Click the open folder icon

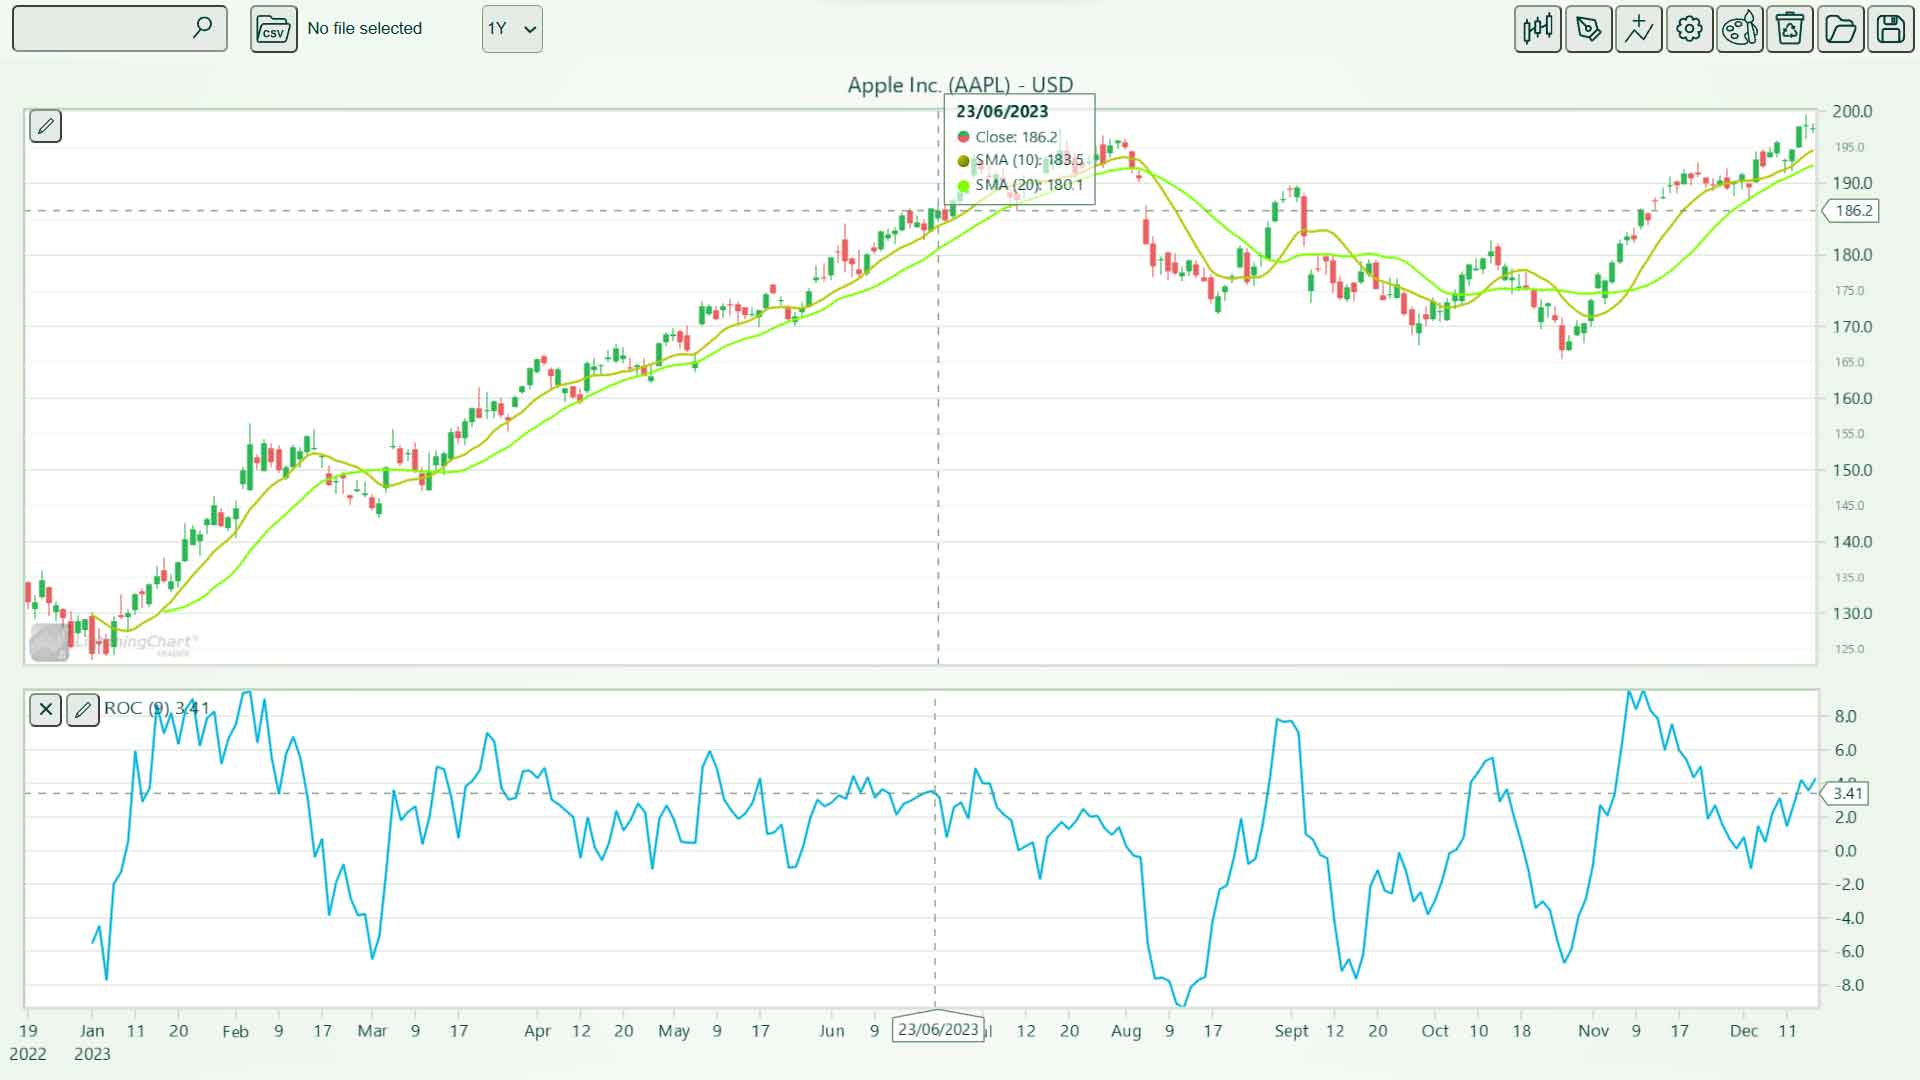click(1840, 28)
